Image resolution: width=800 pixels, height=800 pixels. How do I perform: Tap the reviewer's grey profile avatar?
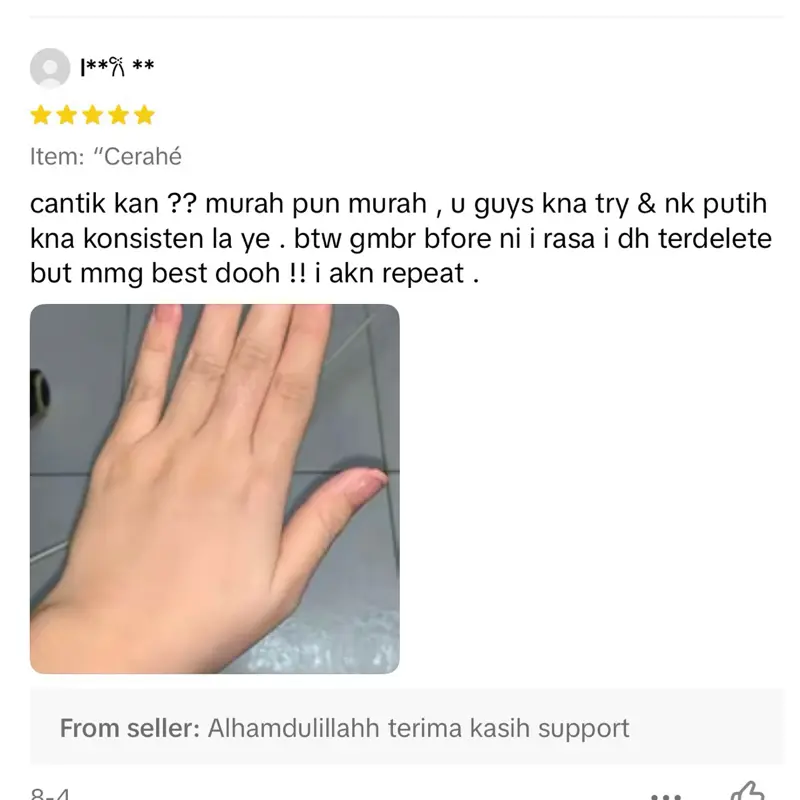50,68
